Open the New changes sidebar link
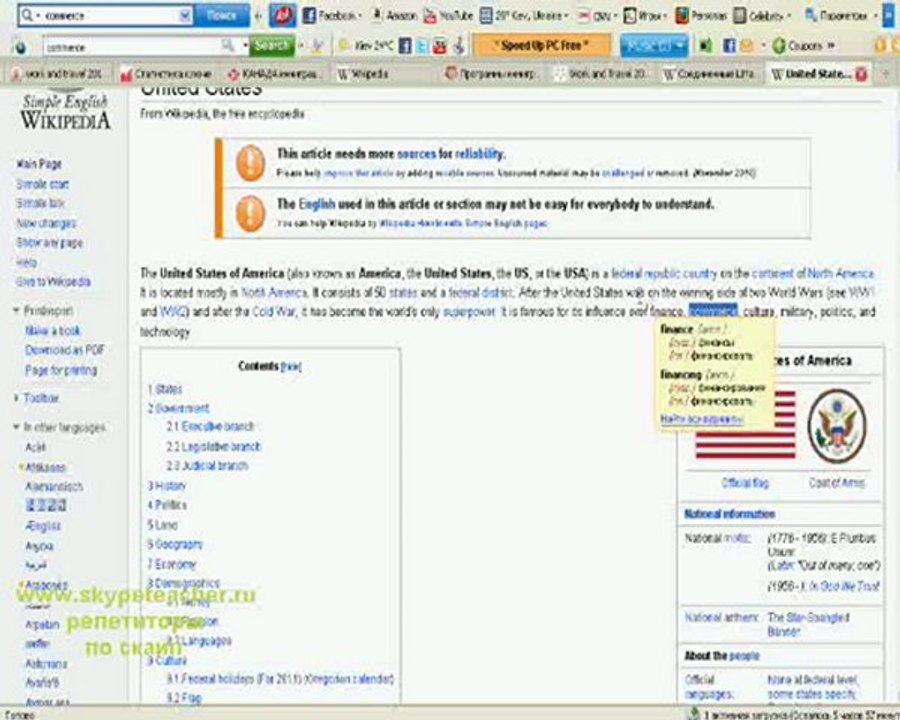Image resolution: width=900 pixels, height=720 pixels. [46, 223]
